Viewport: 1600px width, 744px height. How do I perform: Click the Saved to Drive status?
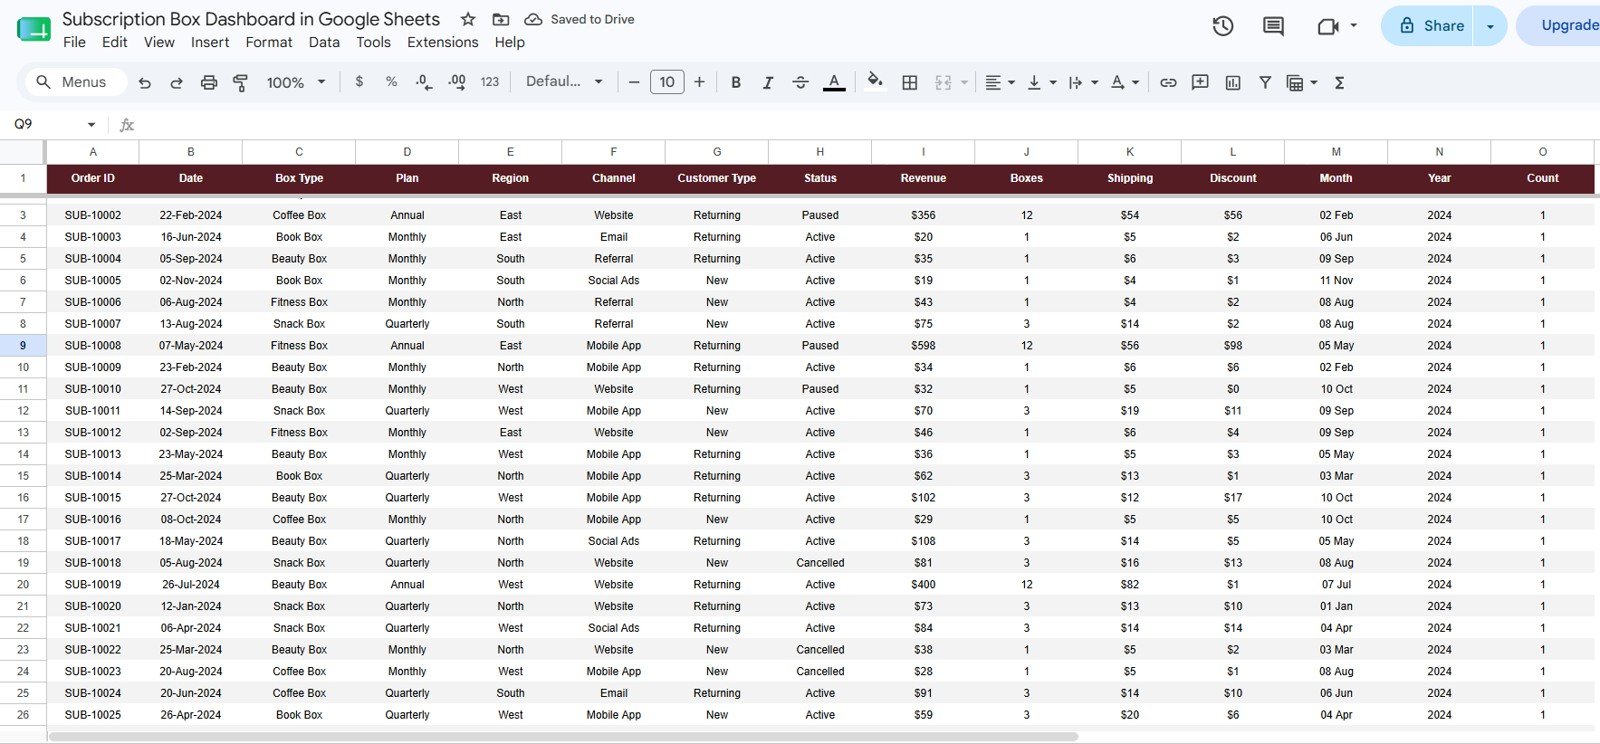[x=580, y=19]
